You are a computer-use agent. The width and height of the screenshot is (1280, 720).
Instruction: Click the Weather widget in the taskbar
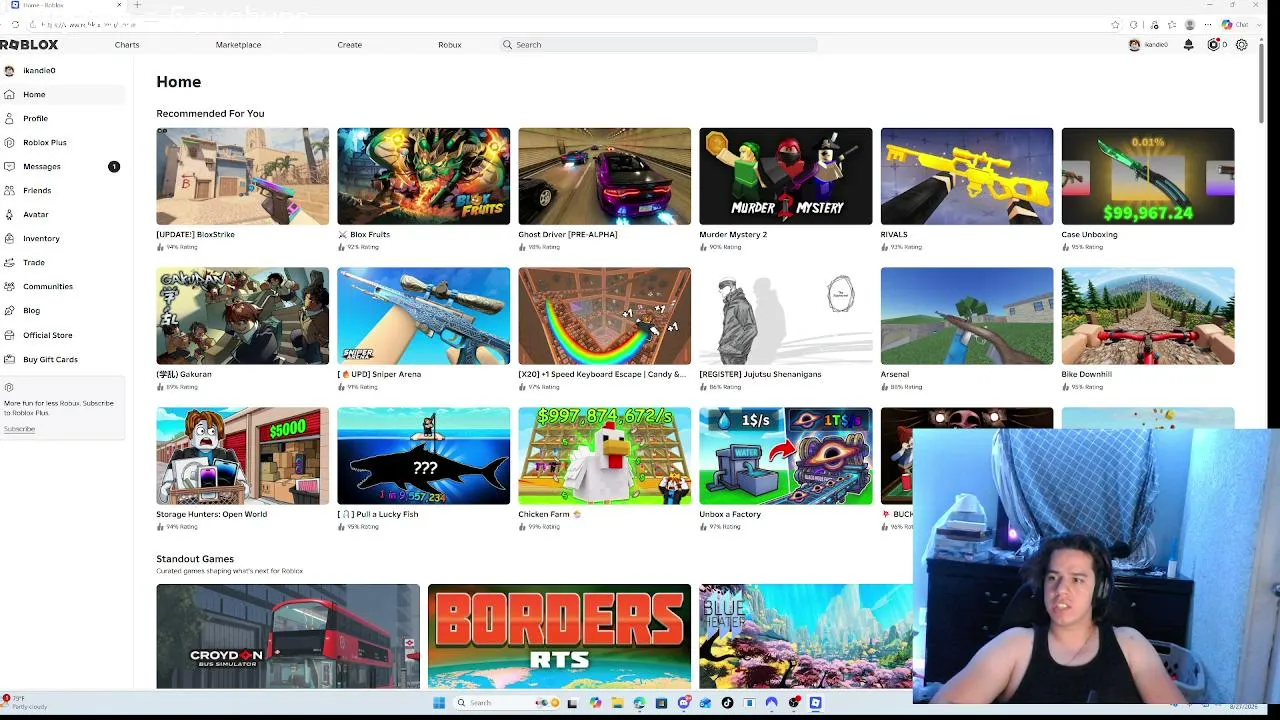[25, 703]
